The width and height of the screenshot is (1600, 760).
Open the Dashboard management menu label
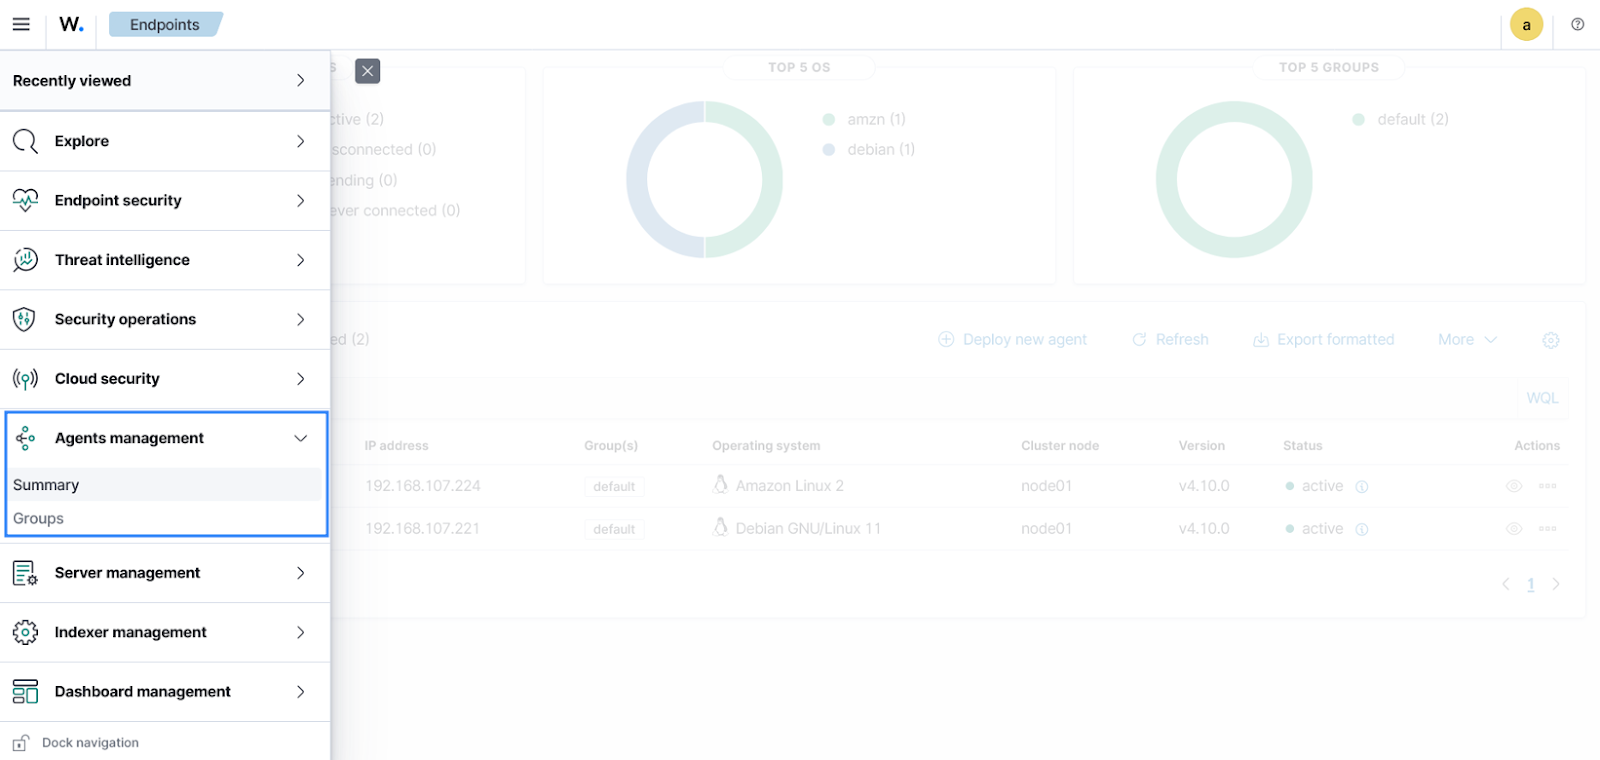pos(143,692)
